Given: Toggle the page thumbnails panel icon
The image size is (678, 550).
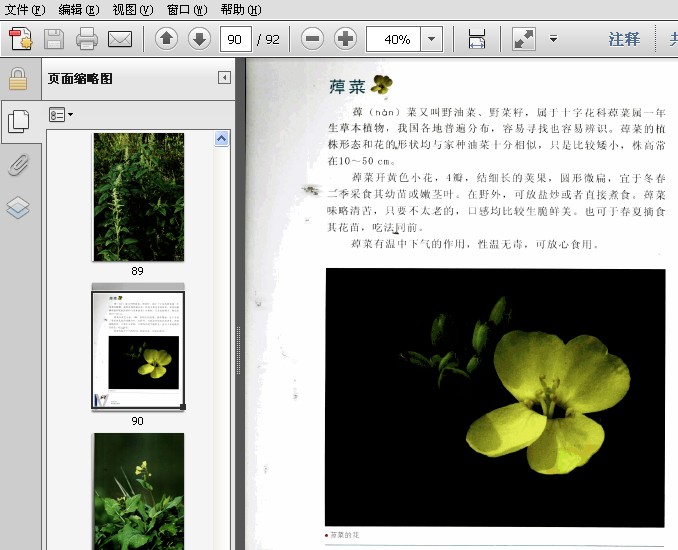Looking at the screenshot, I should tap(19, 122).
